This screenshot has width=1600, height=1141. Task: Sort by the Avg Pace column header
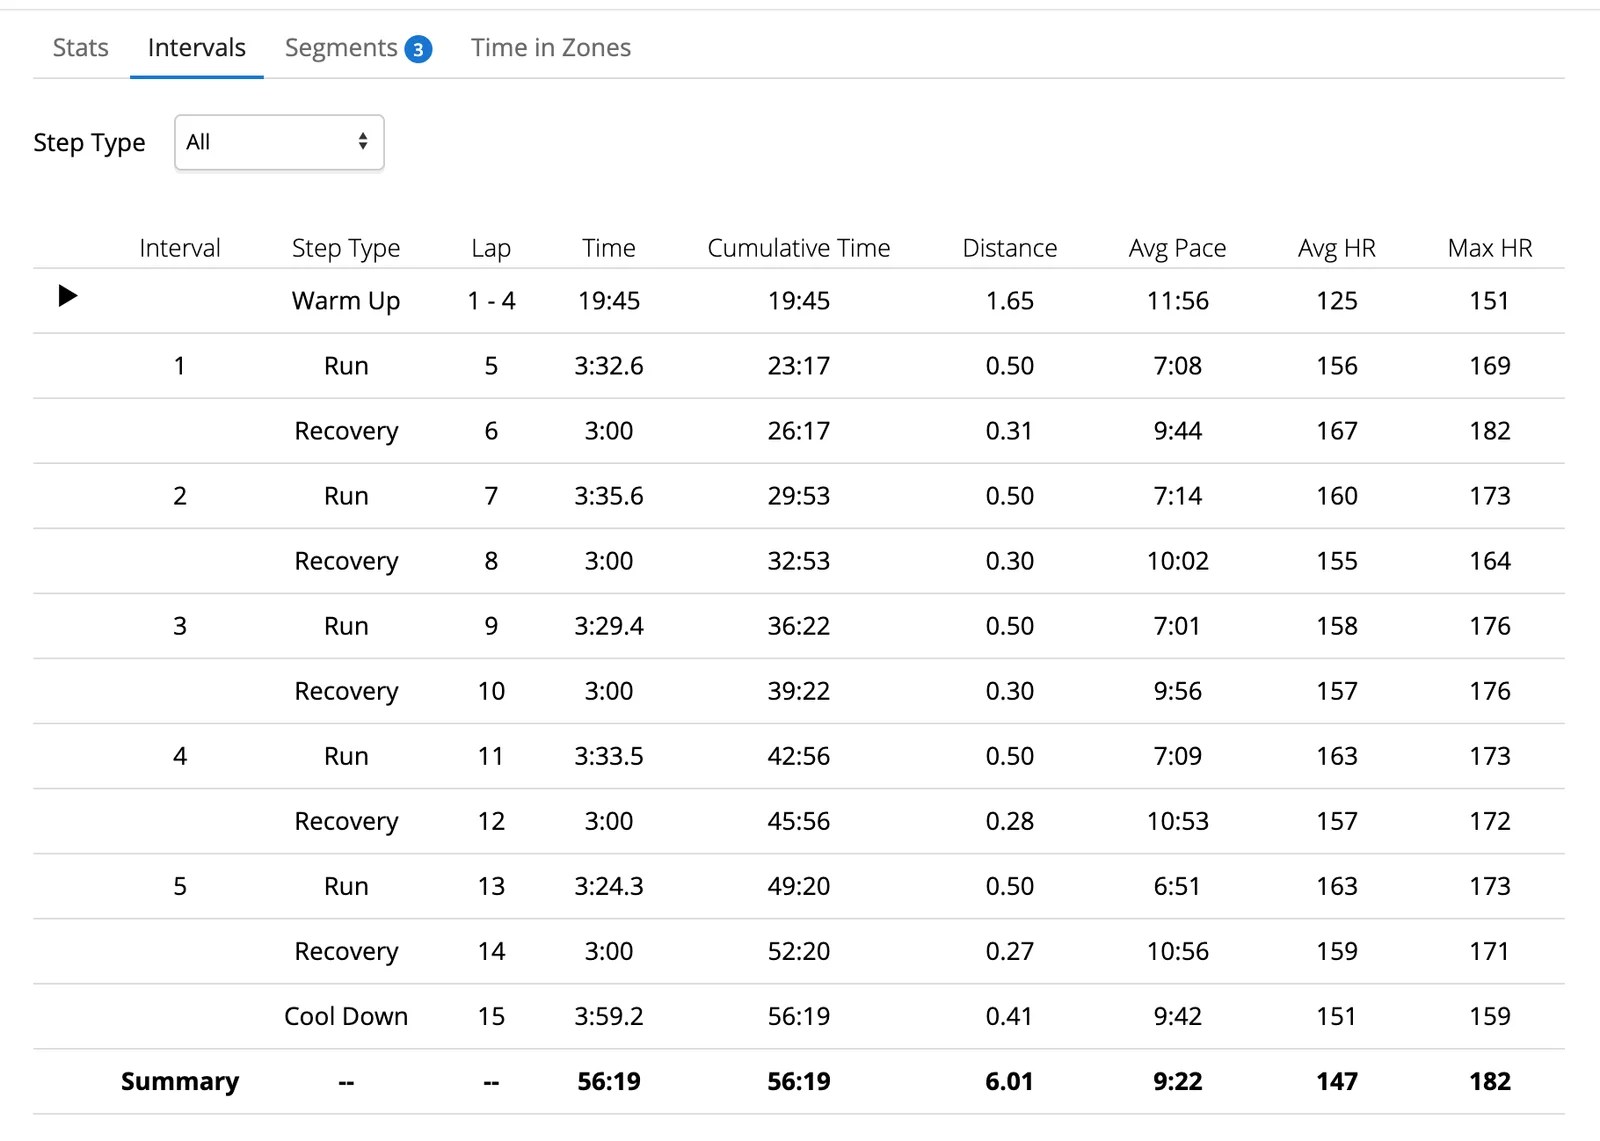(x=1178, y=248)
